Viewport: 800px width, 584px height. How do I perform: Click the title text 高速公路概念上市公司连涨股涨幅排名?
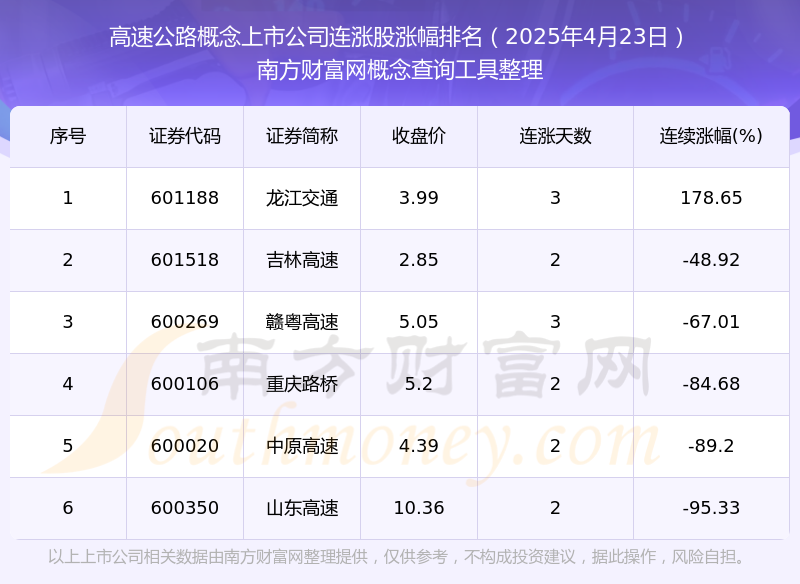(295, 37)
